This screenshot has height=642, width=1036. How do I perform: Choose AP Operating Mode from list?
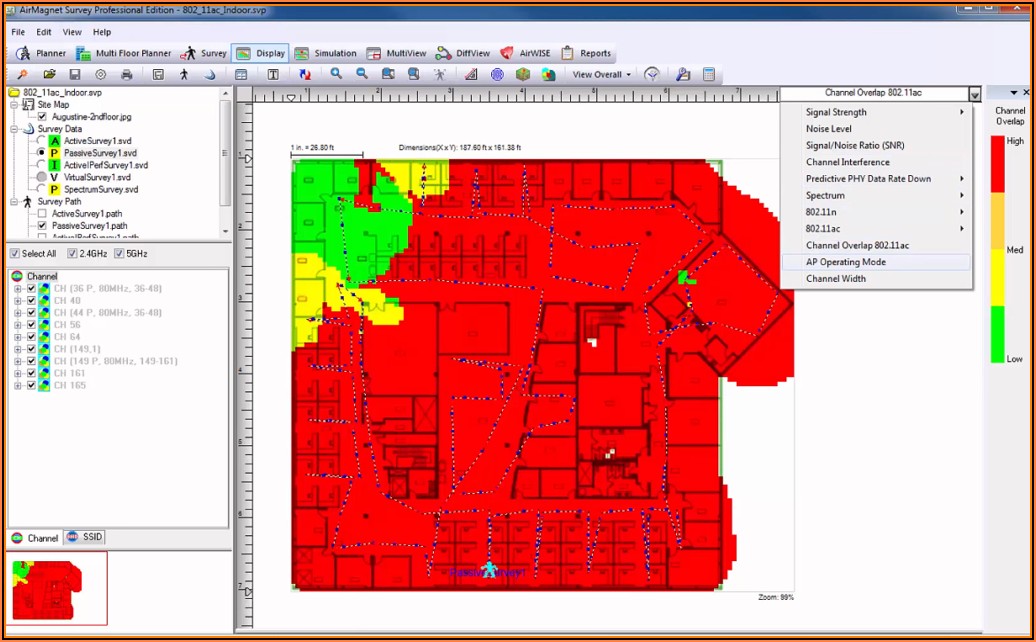[x=845, y=262]
